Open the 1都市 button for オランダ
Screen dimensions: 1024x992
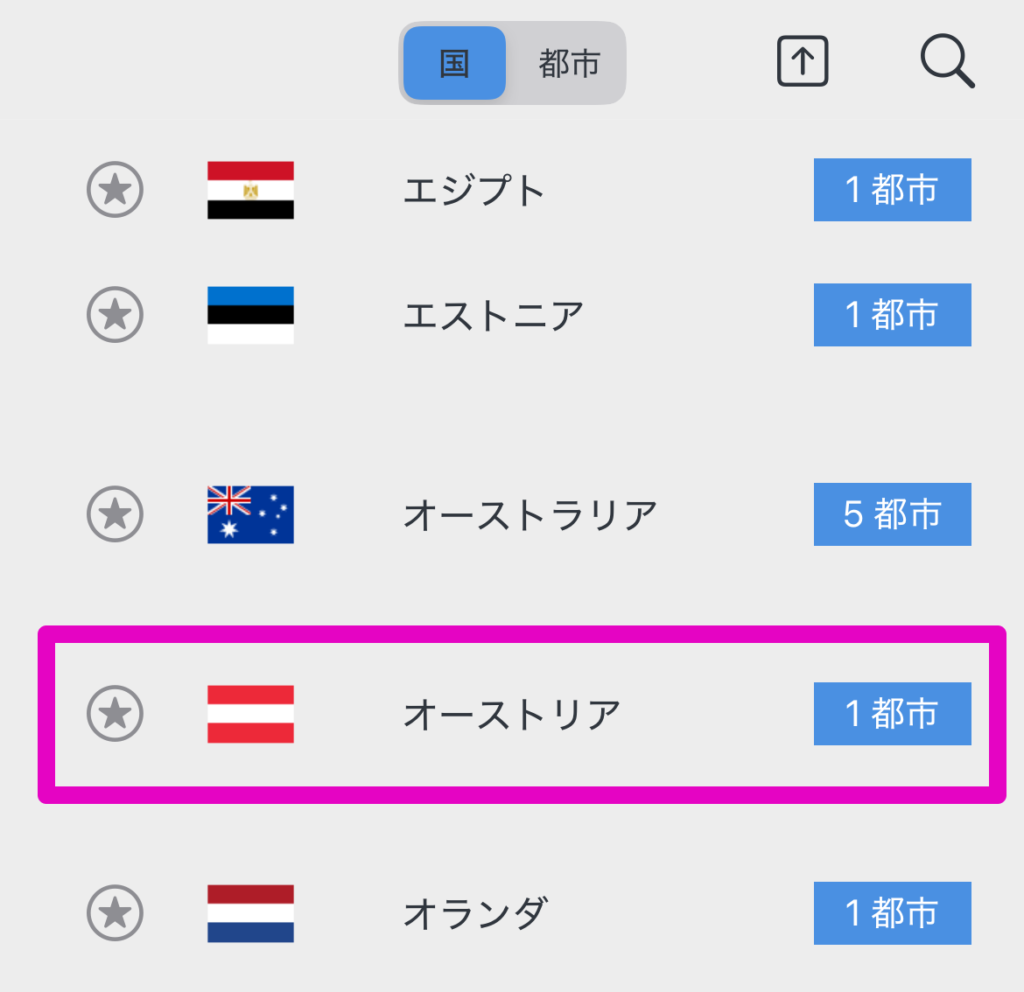click(892, 913)
